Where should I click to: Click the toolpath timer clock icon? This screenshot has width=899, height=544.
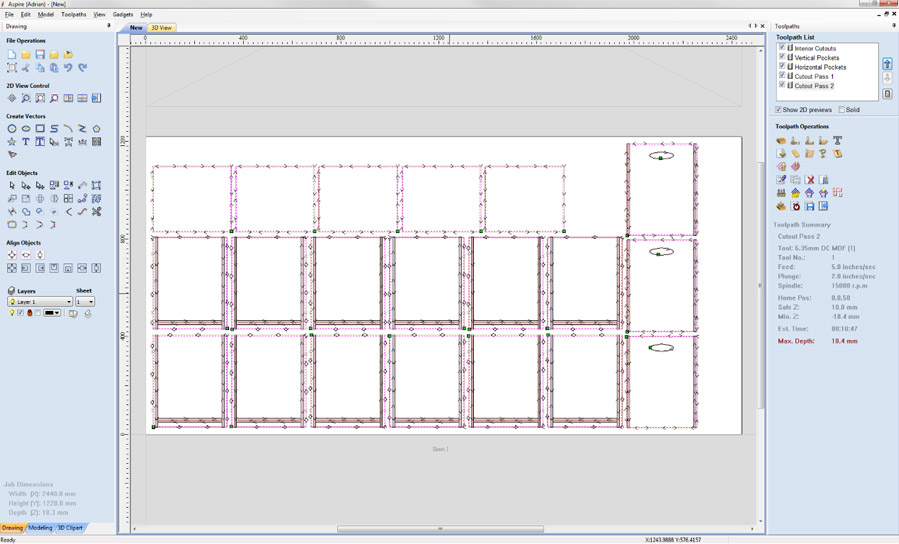point(795,206)
